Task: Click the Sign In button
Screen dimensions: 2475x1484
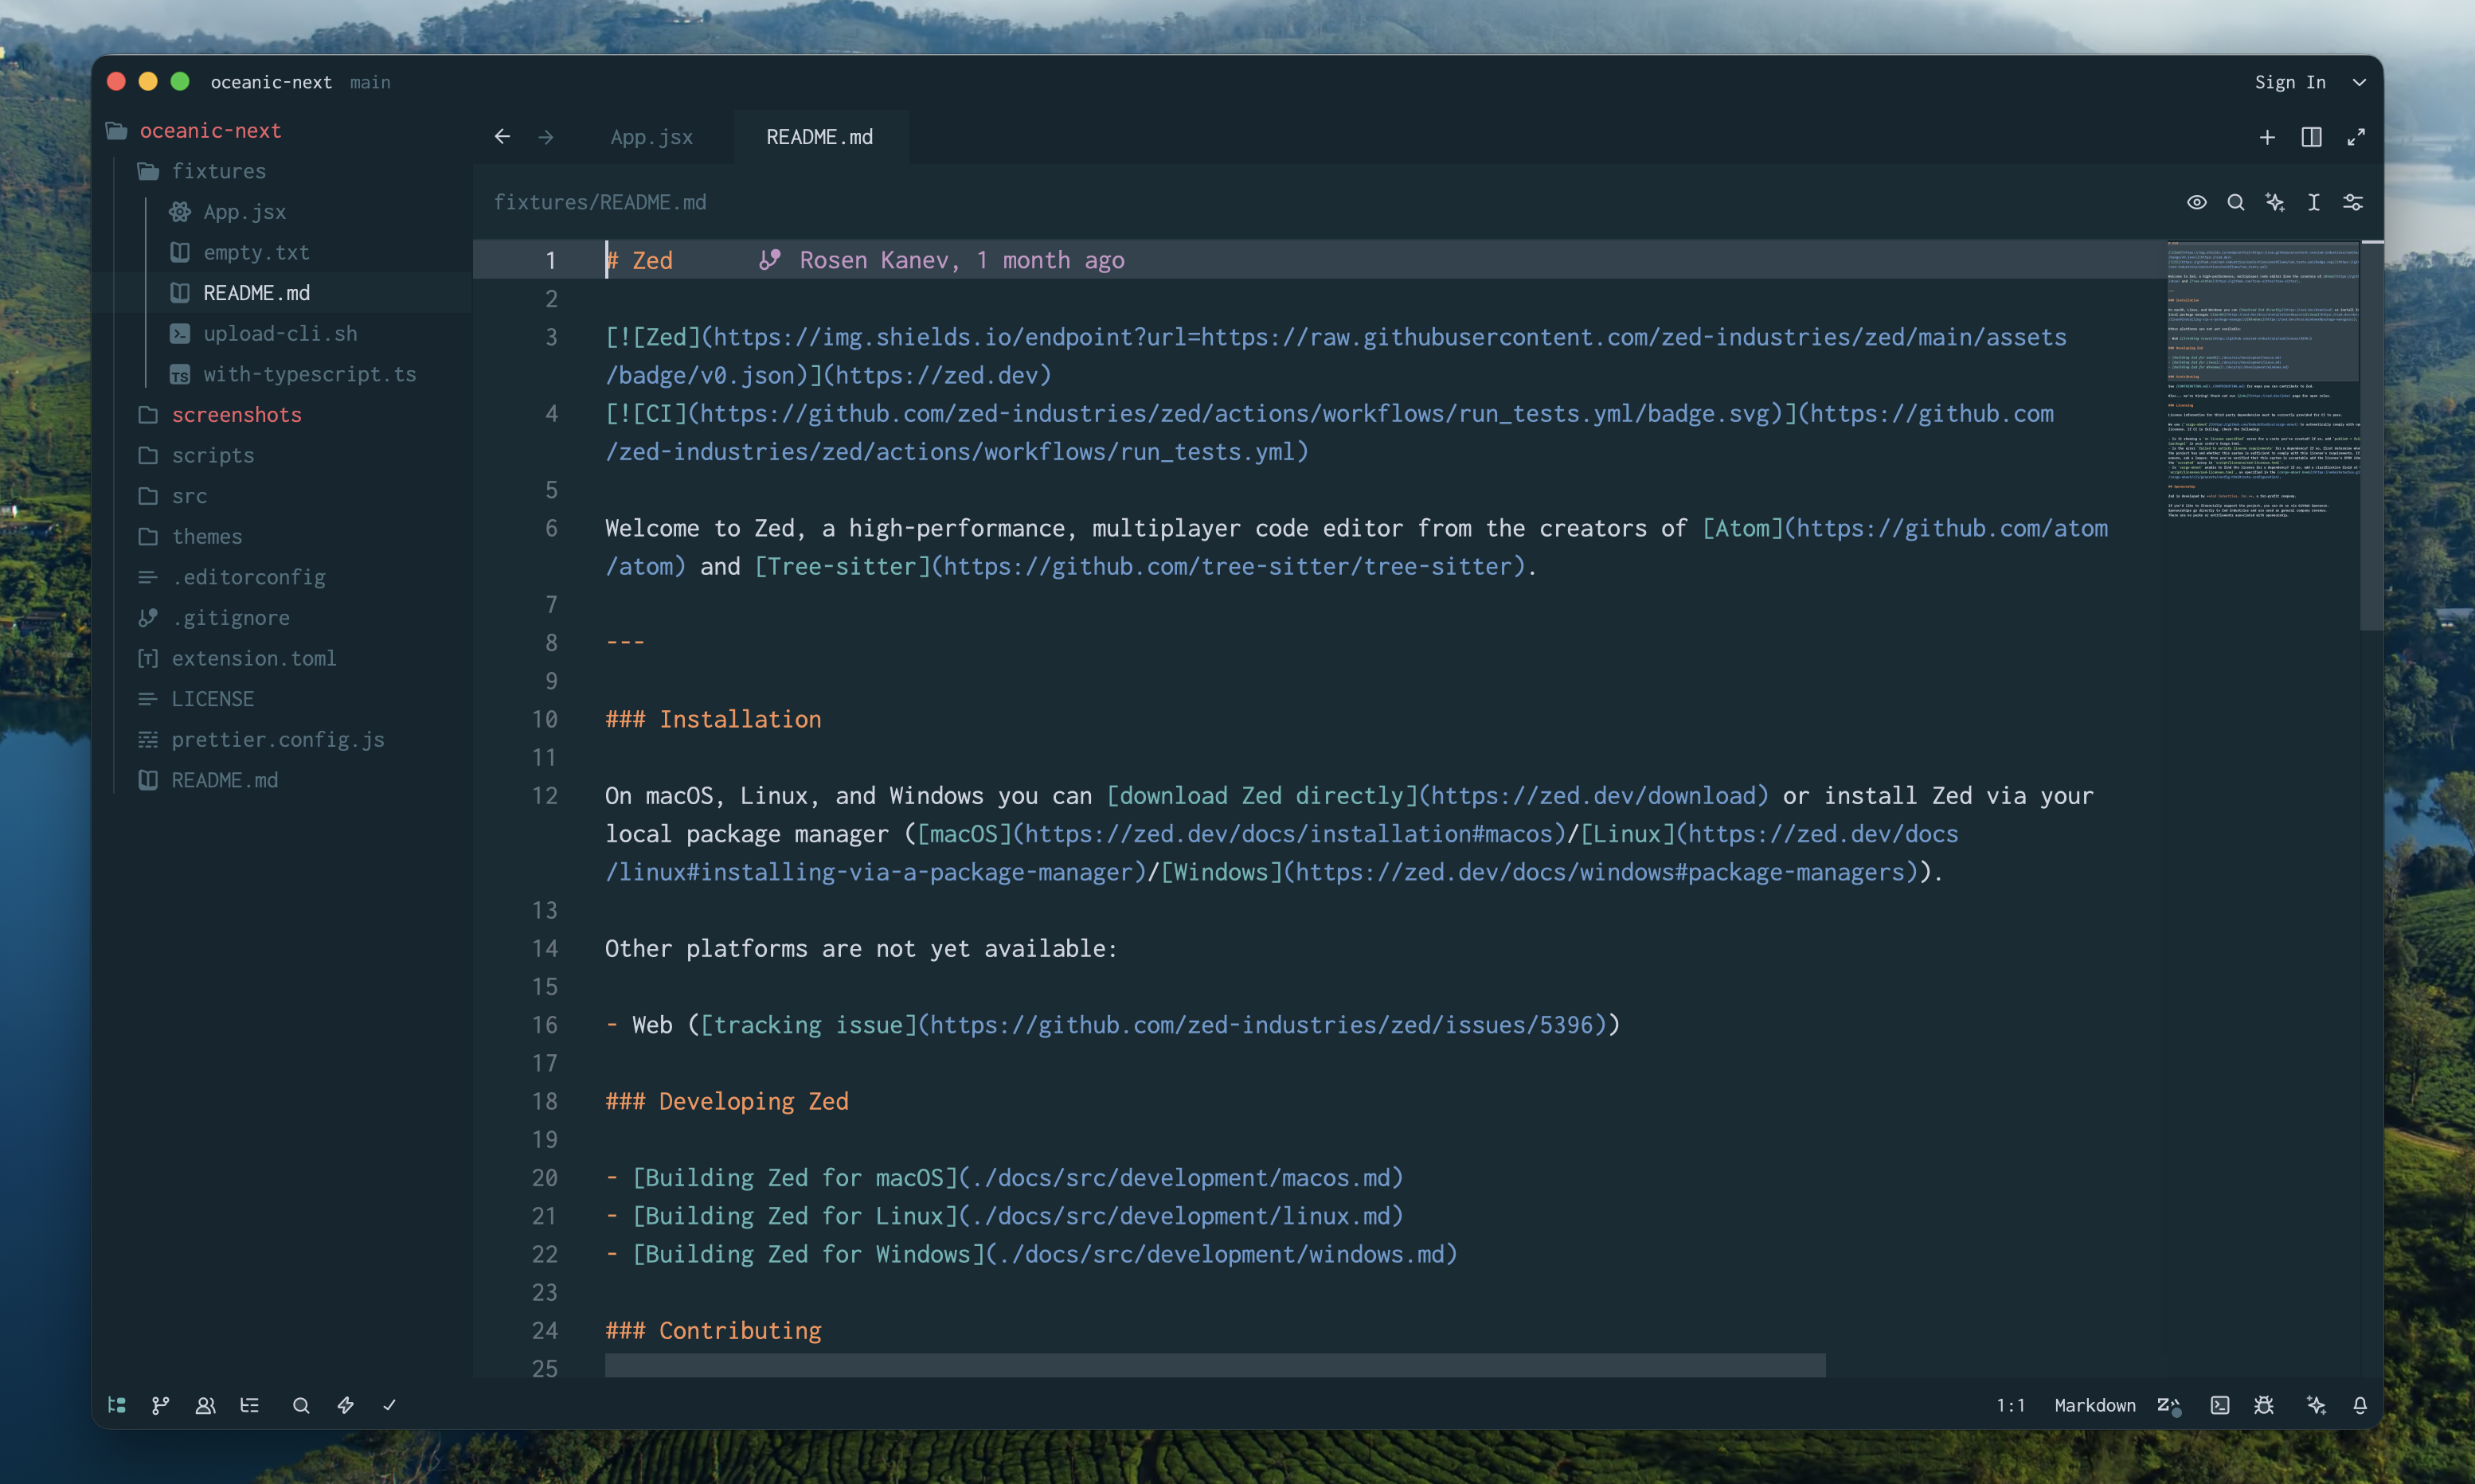Action: click(x=2290, y=82)
